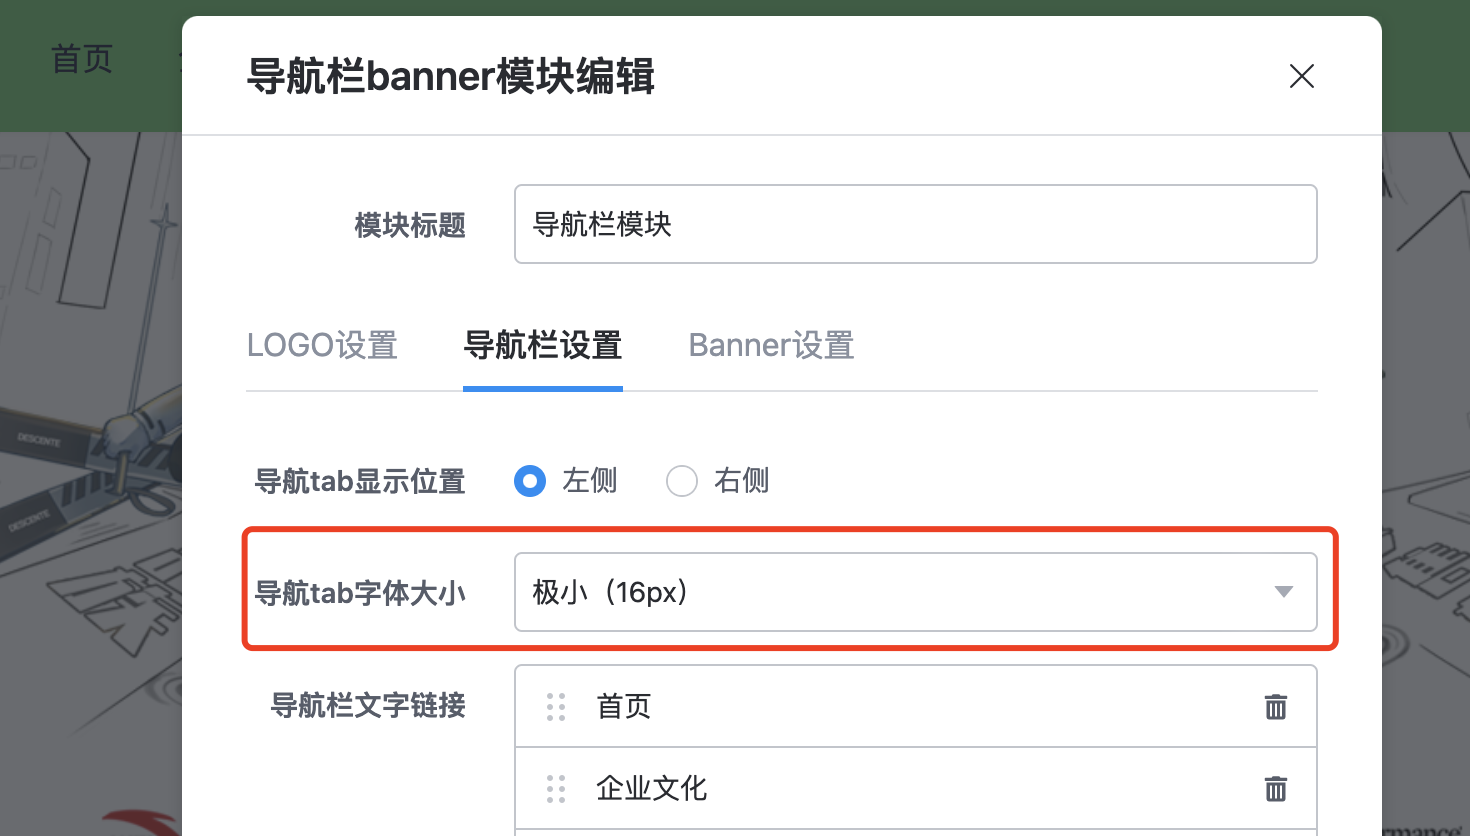Grab the drag handle beside 首页
The height and width of the screenshot is (836, 1470).
[x=556, y=707]
